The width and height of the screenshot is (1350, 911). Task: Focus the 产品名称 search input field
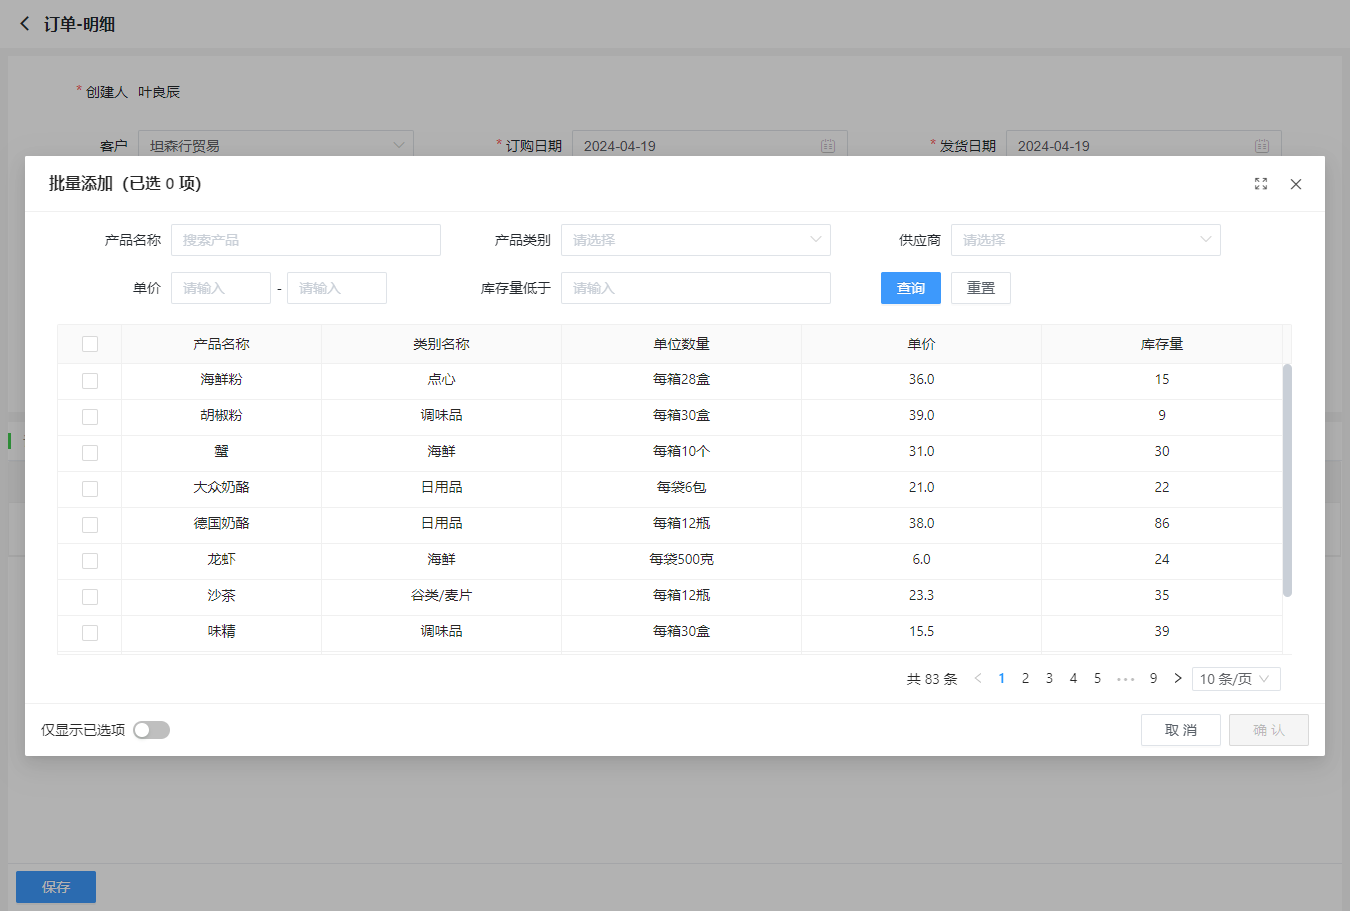tap(305, 240)
